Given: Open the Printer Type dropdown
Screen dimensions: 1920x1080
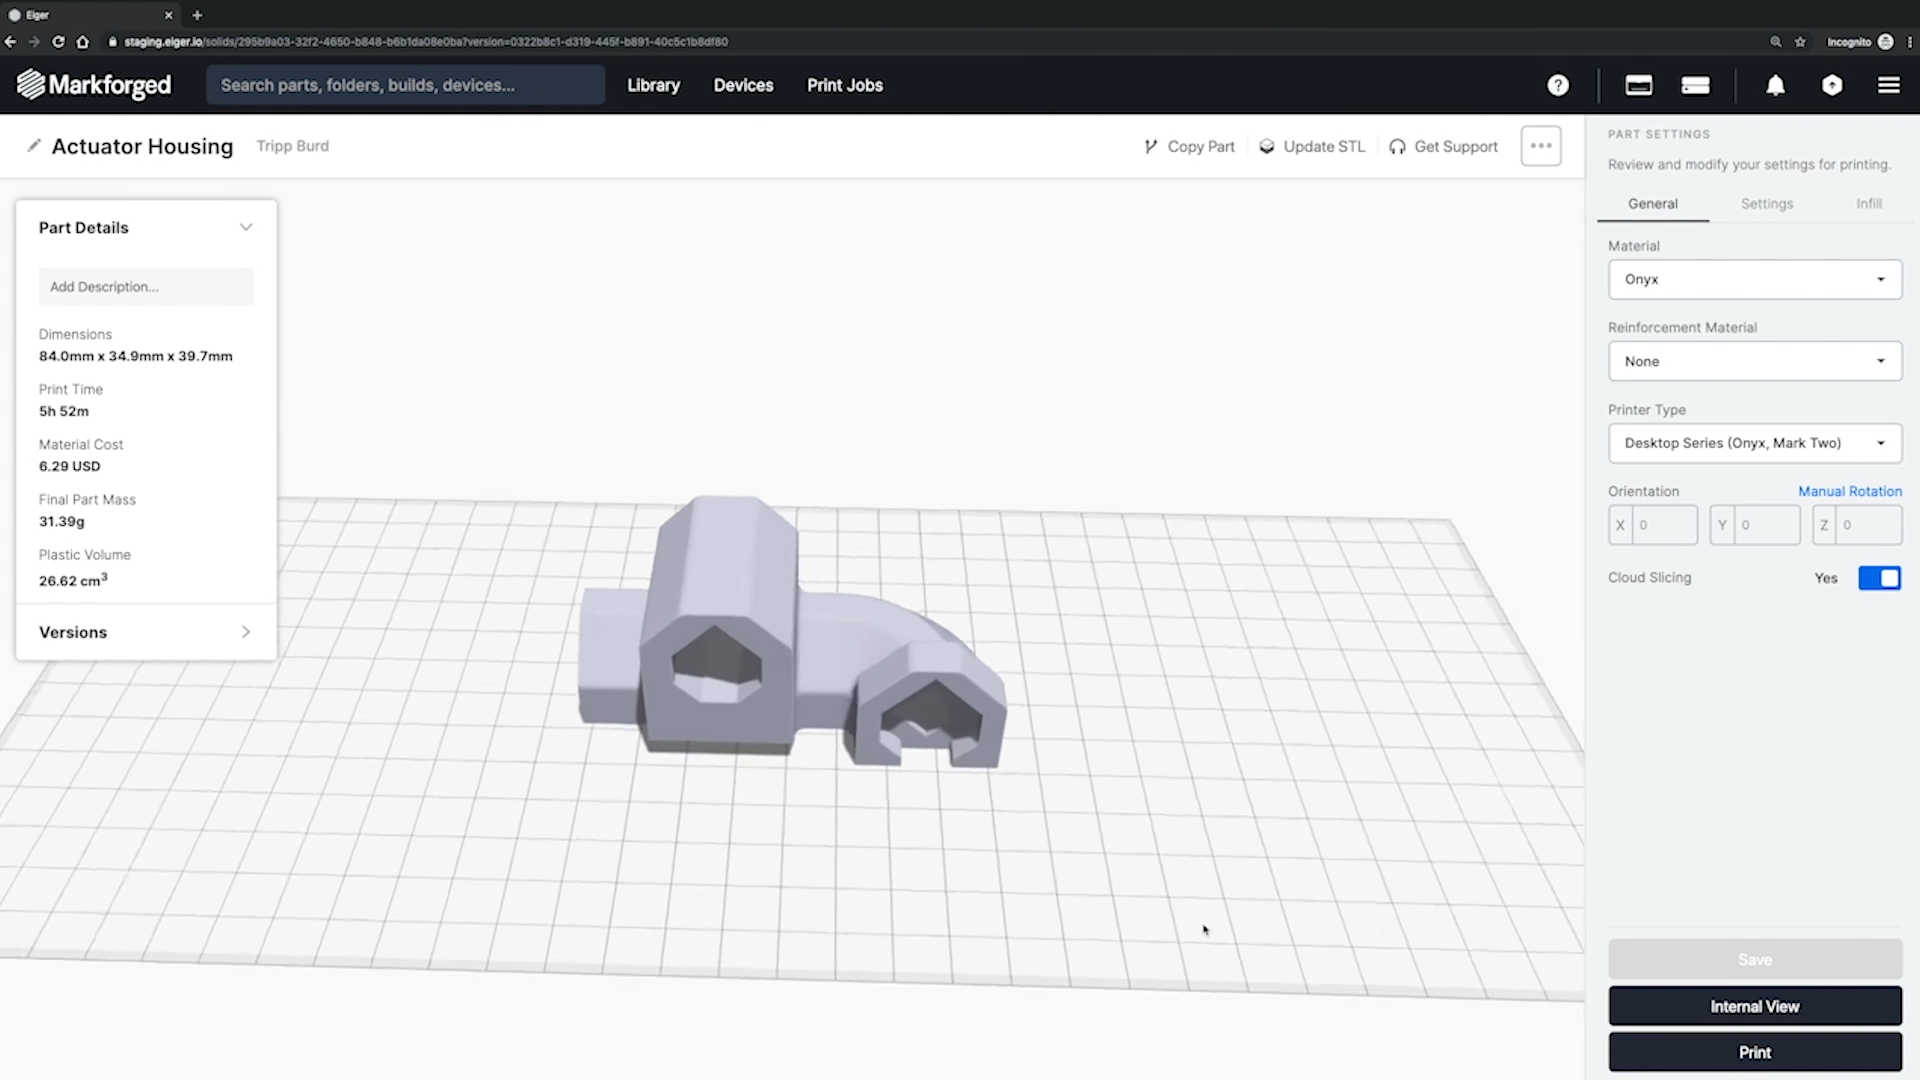Looking at the screenshot, I should [x=1754, y=443].
